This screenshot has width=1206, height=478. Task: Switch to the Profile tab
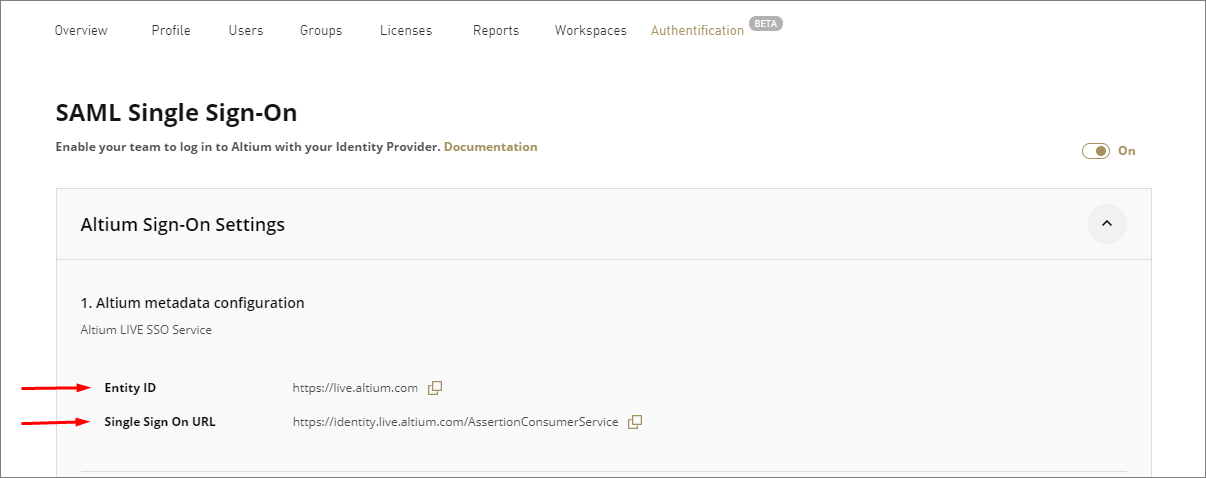pos(171,31)
